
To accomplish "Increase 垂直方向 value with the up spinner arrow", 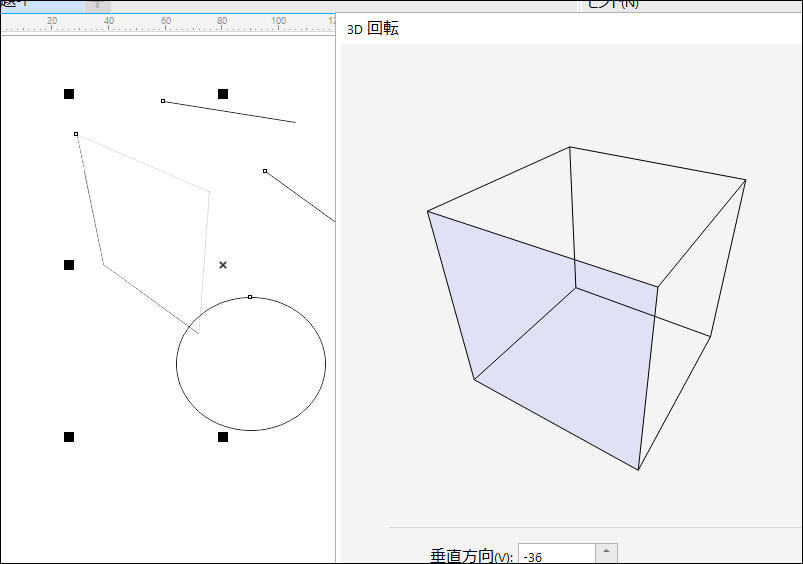I will tap(606, 551).
